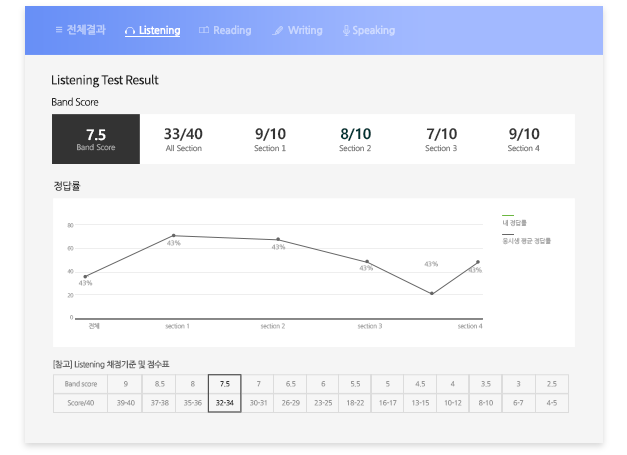Open the 전체결과 overall results tab
This screenshot has width=627, height=455.
[x=80, y=30]
